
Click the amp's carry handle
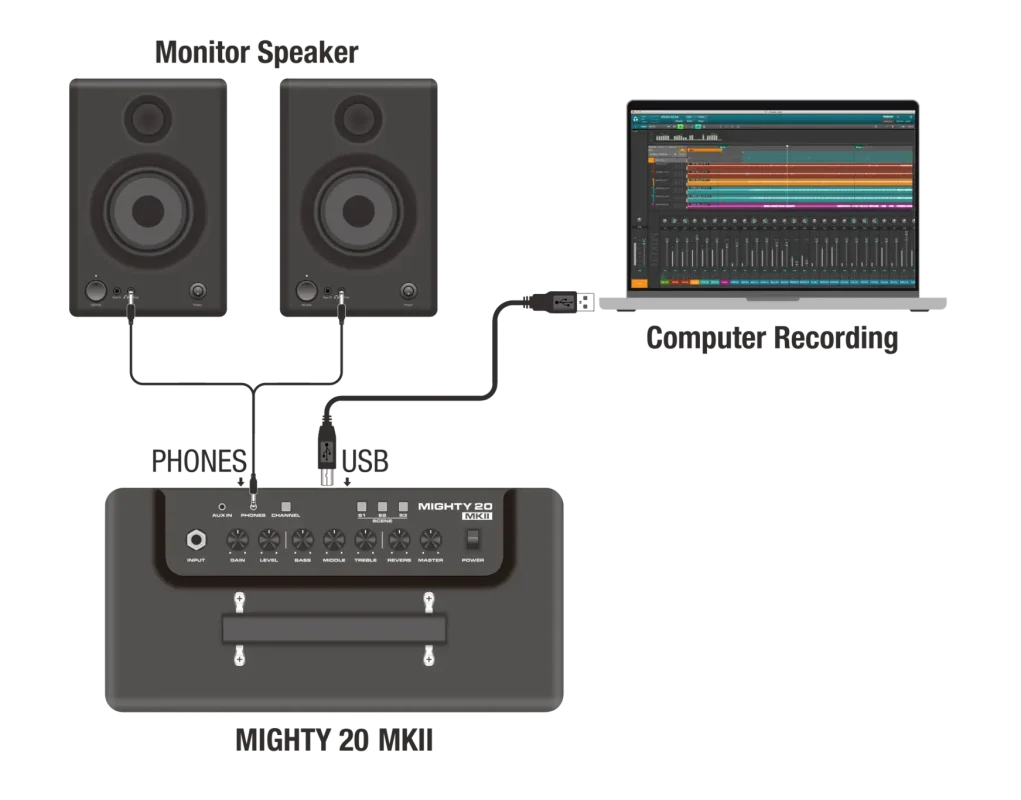point(334,629)
